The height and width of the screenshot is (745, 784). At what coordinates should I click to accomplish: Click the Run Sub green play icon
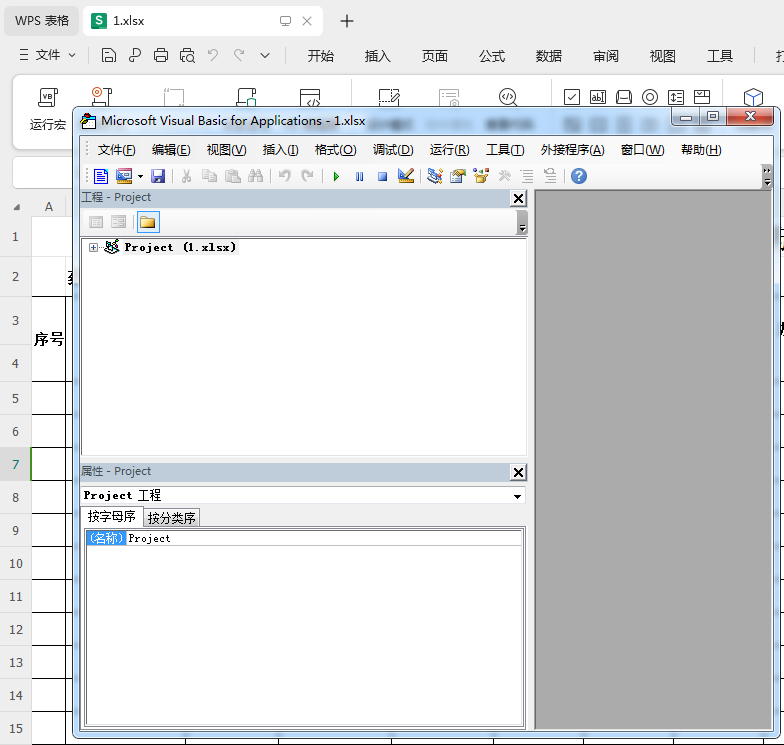[x=336, y=176]
